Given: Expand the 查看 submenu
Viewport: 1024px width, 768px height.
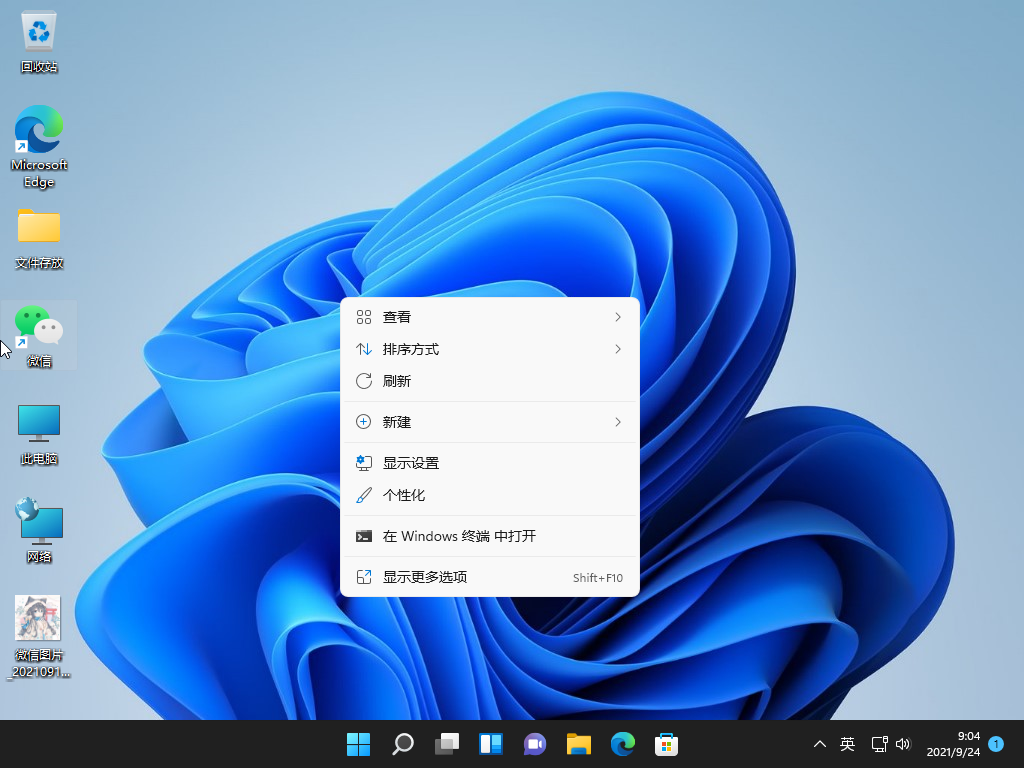Looking at the screenshot, I should coord(489,317).
